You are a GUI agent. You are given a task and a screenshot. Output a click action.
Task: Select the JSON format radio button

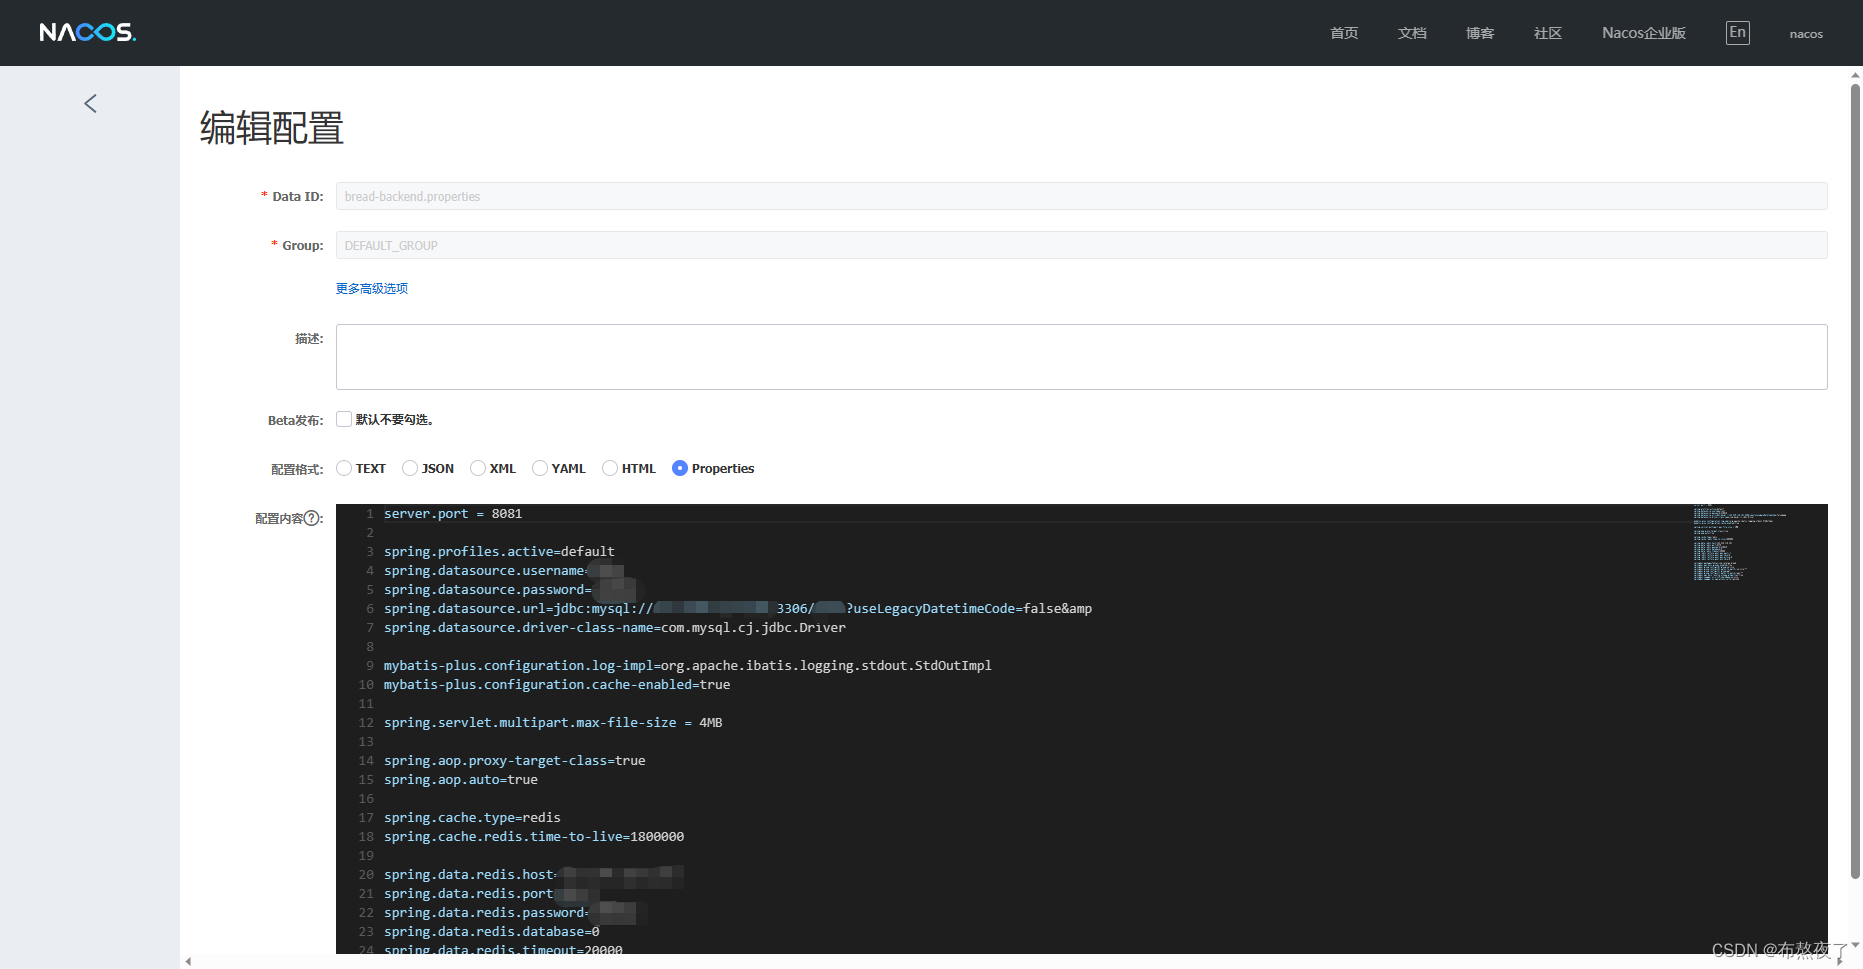(x=410, y=468)
